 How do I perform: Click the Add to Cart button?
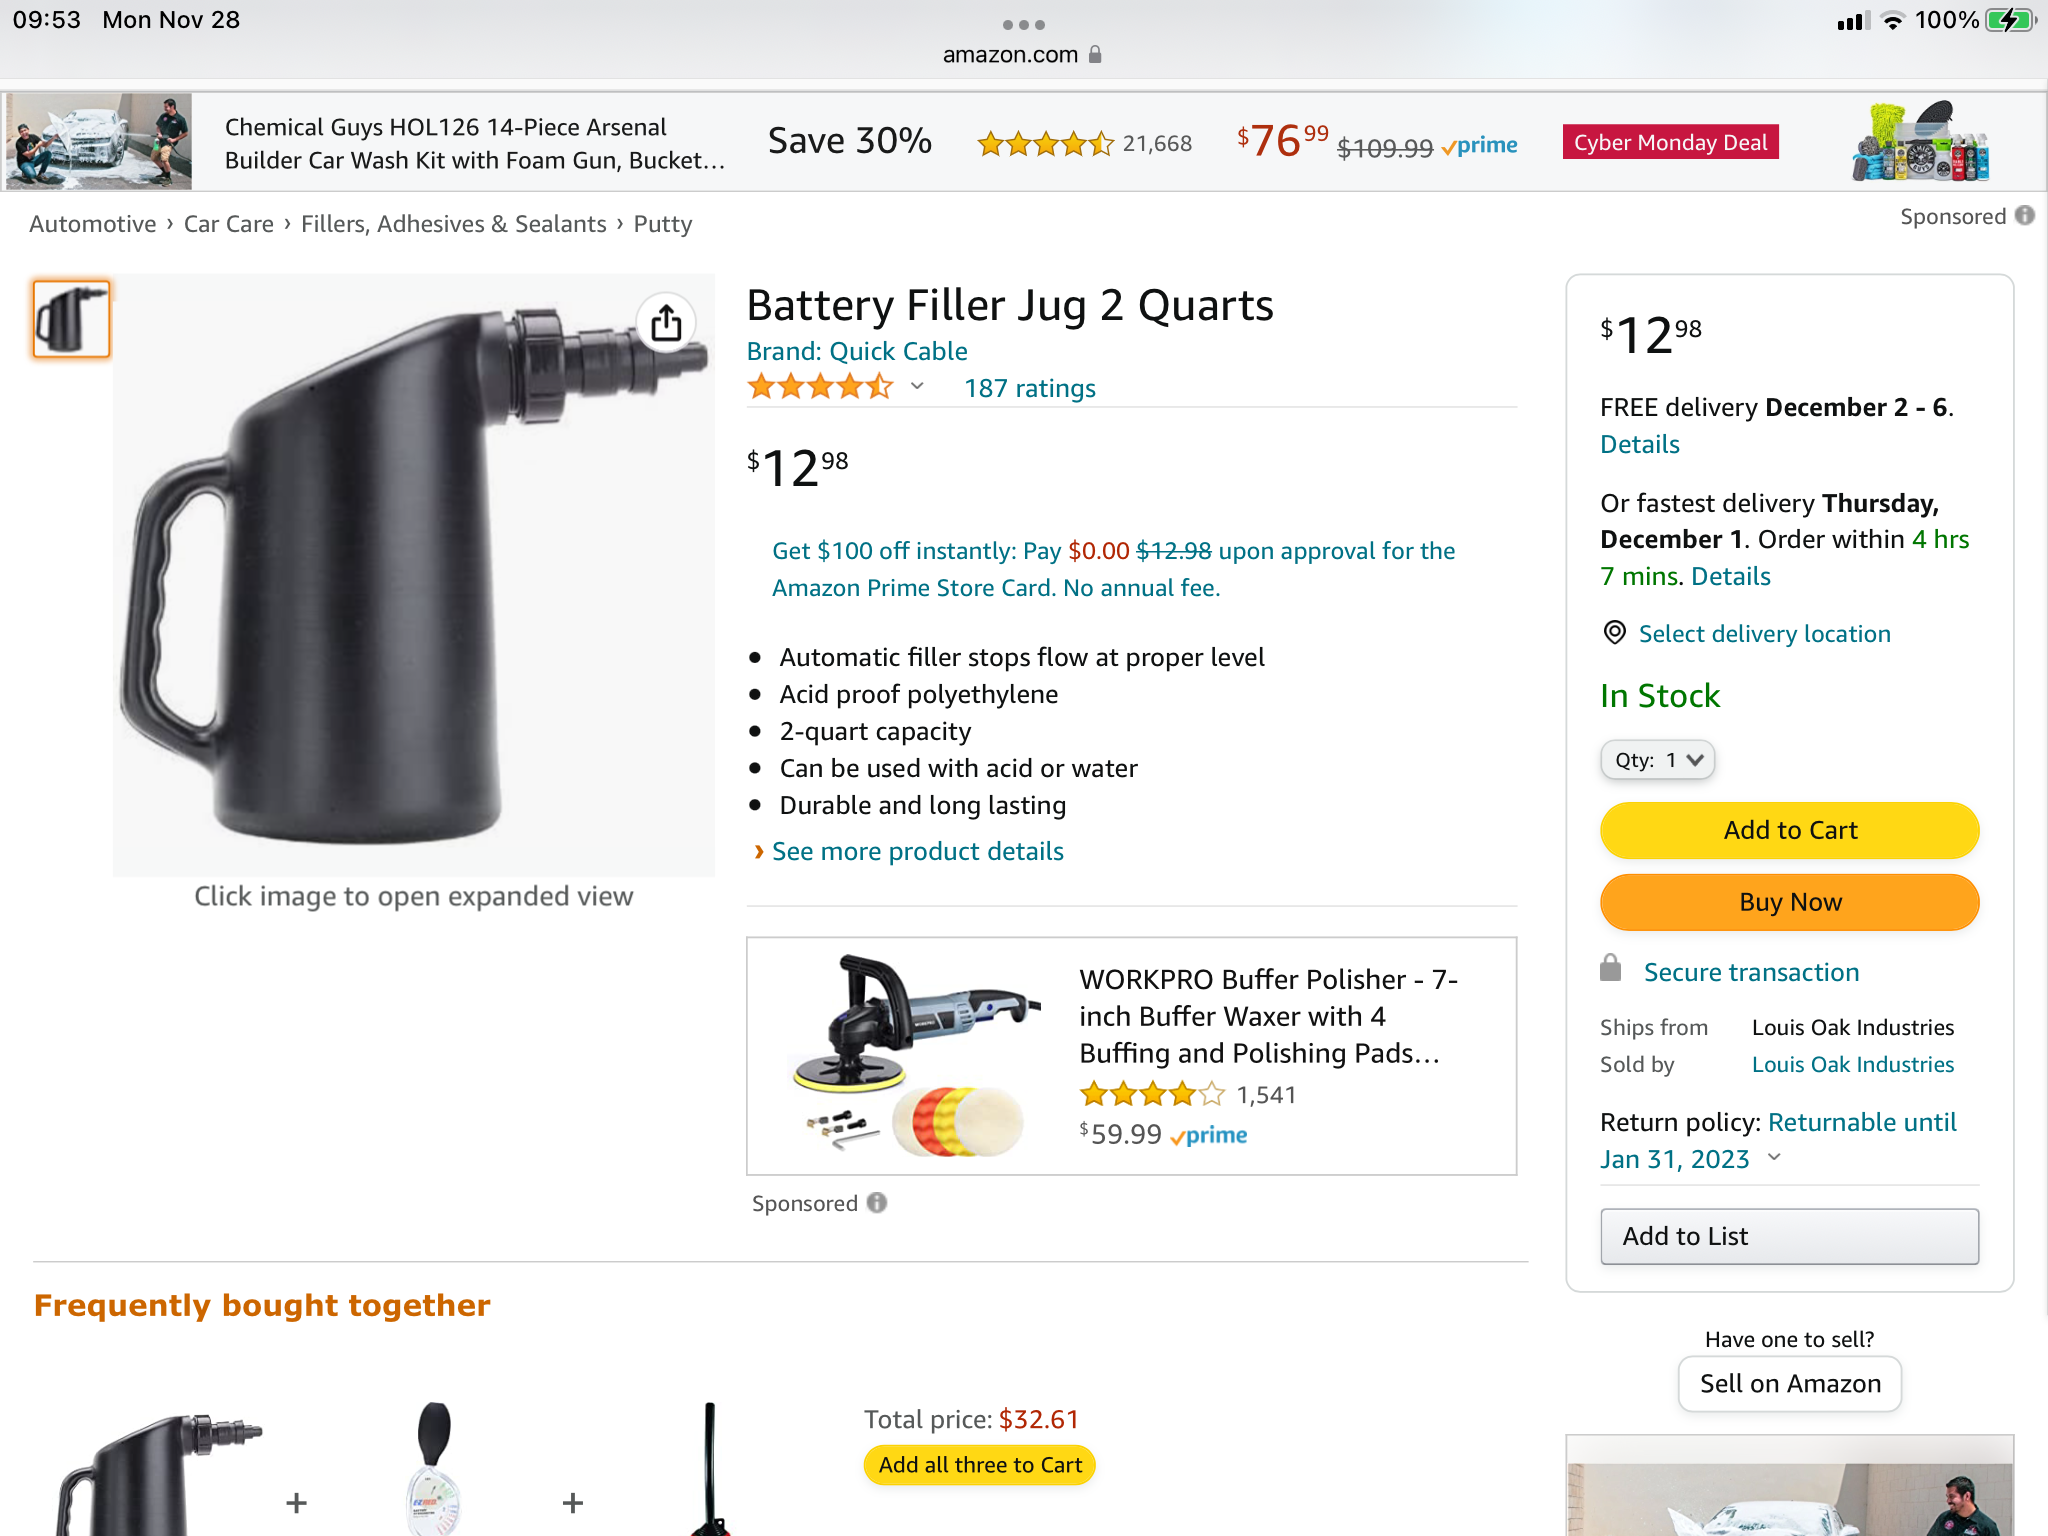click(x=1789, y=830)
